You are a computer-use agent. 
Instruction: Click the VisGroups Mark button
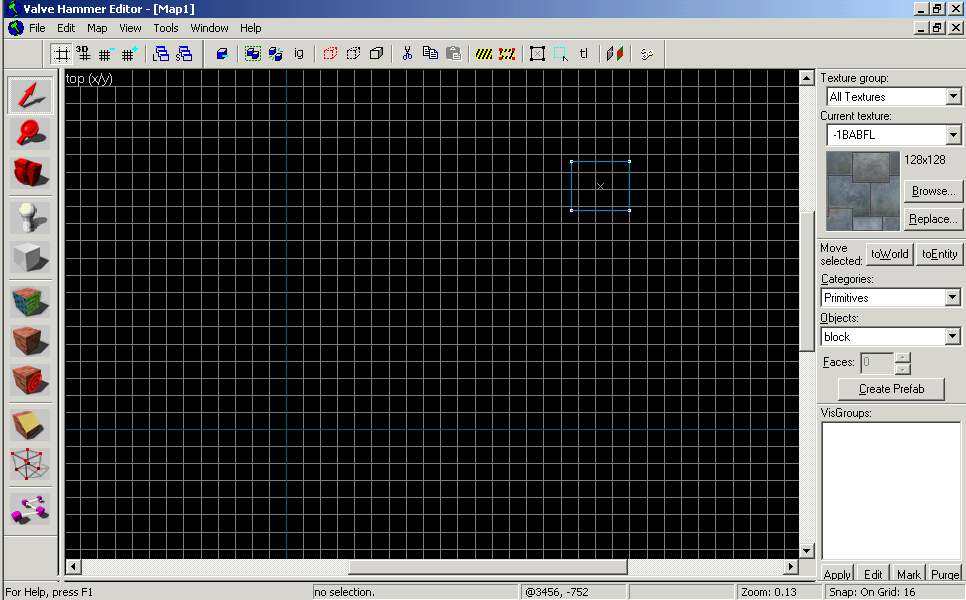[x=909, y=574]
